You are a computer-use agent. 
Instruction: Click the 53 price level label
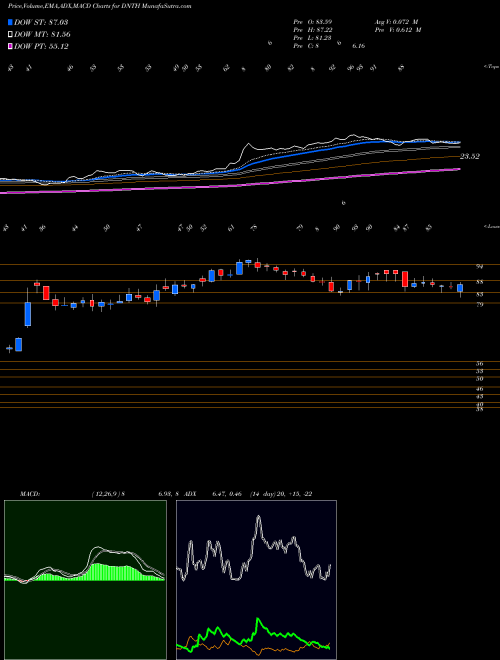pyautogui.click(x=479, y=371)
